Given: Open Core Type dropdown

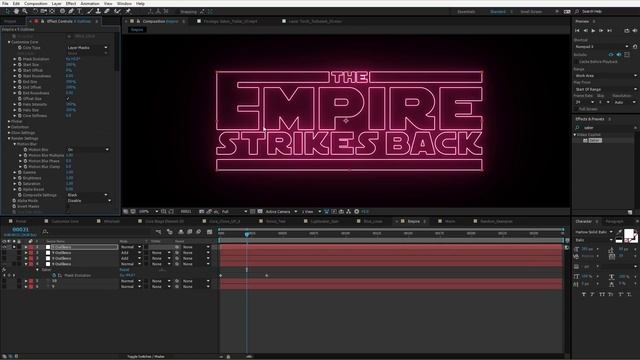Looking at the screenshot, I should 87,48.
